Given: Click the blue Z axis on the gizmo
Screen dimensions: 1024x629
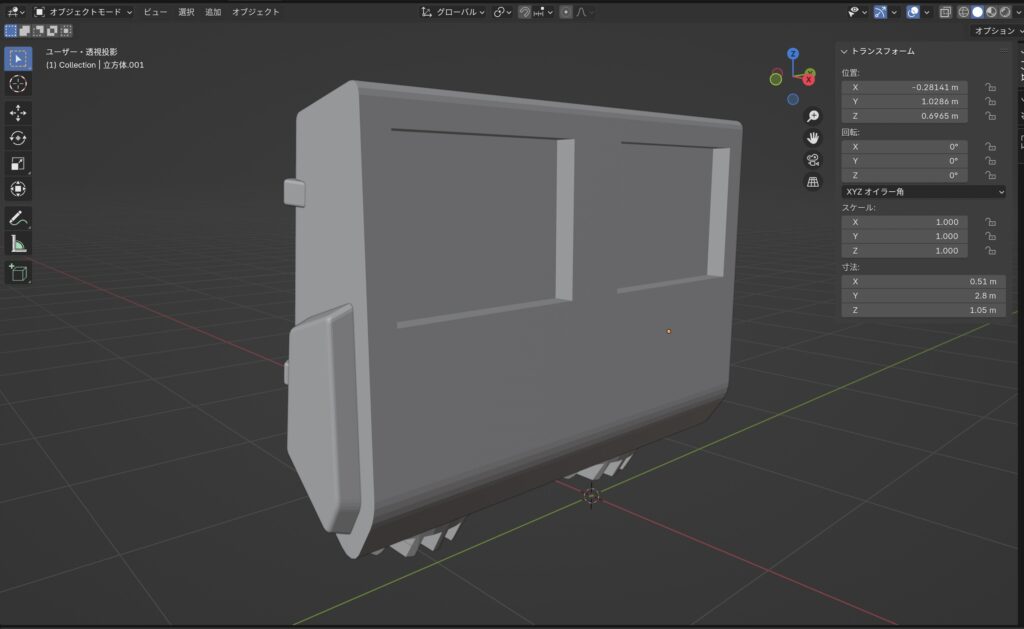Looking at the screenshot, I should [793, 54].
